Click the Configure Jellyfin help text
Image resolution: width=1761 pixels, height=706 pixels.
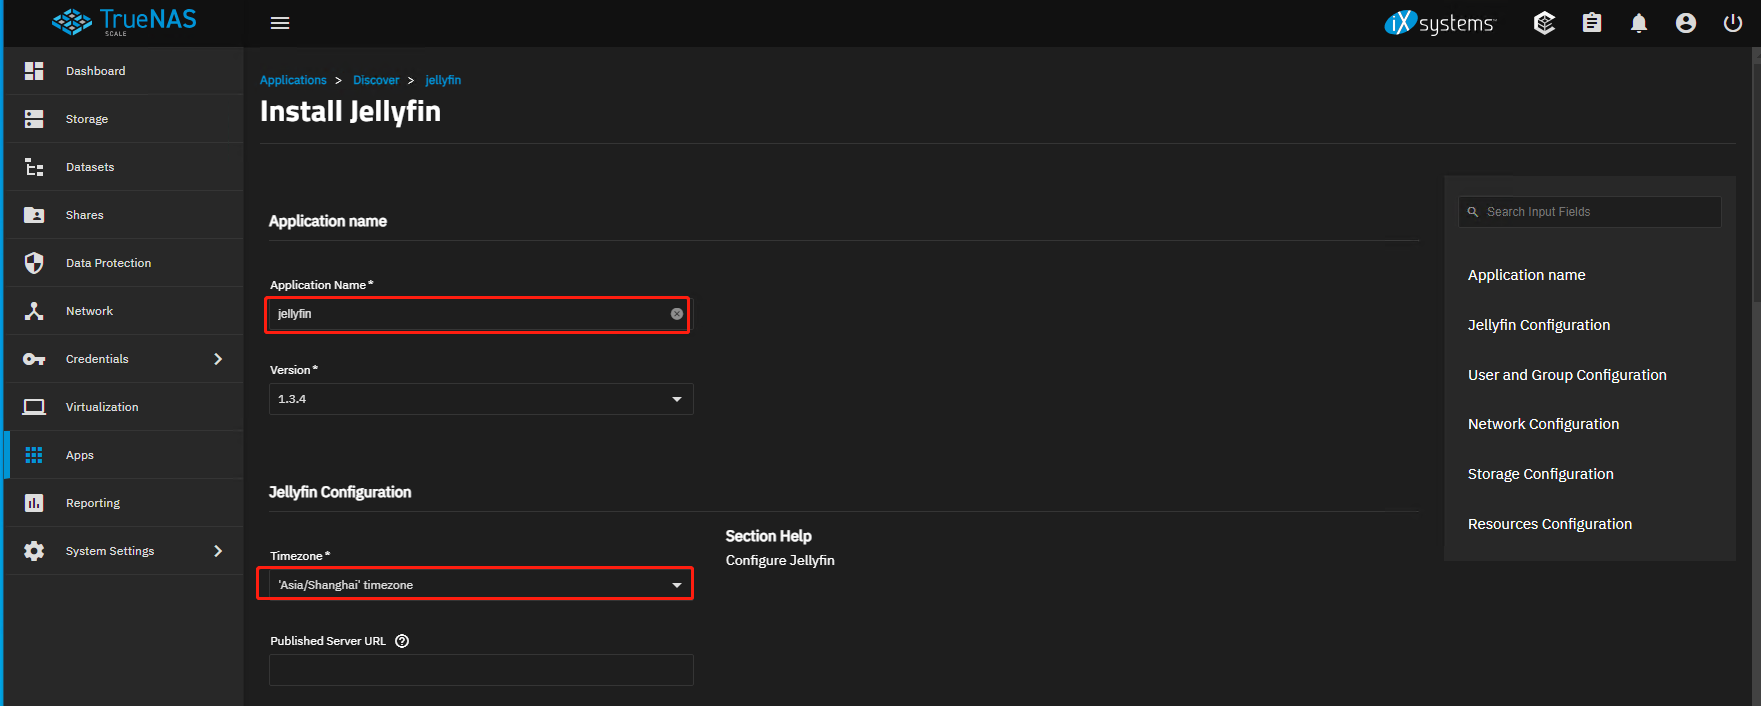pos(780,560)
